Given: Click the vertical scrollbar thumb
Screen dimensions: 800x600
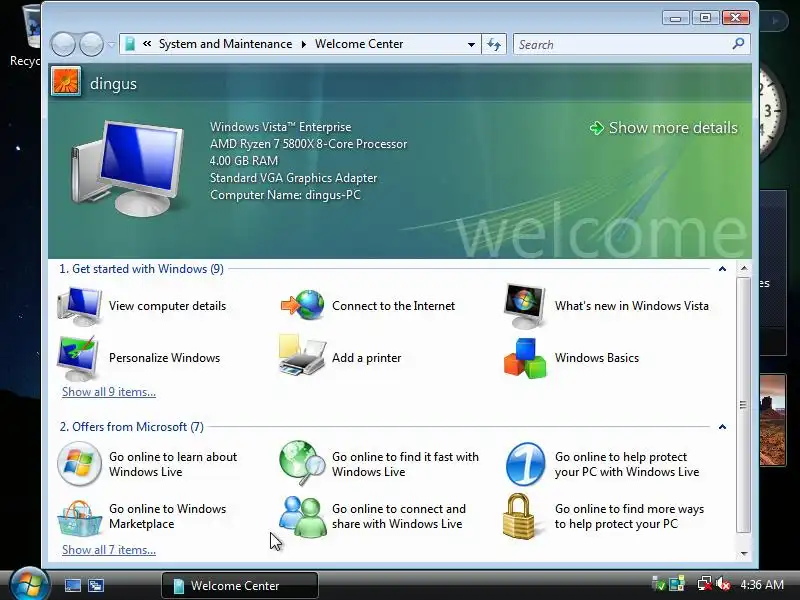Looking at the screenshot, I should (744, 405).
